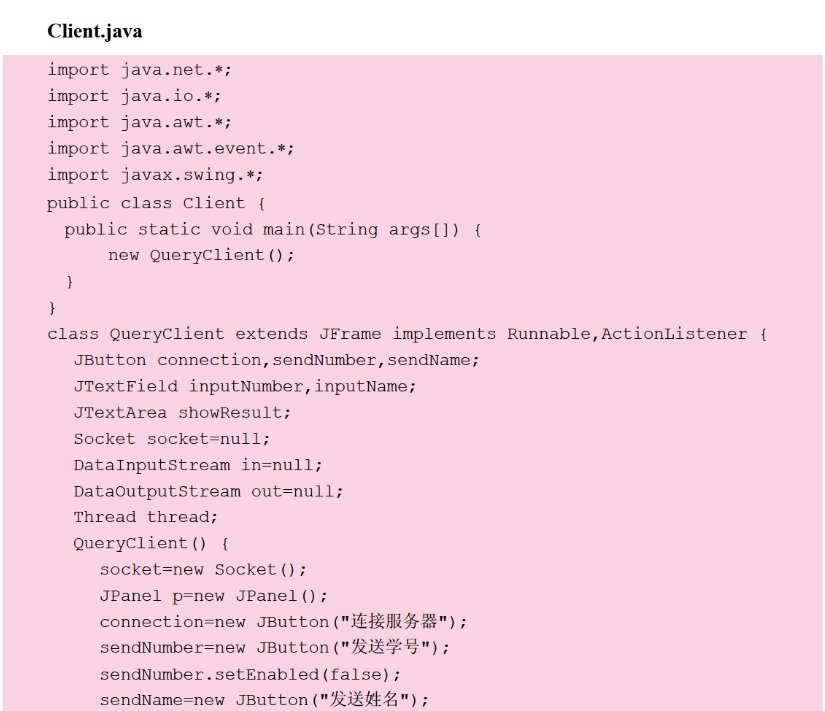Click the Client.java heading

[x=95, y=31]
